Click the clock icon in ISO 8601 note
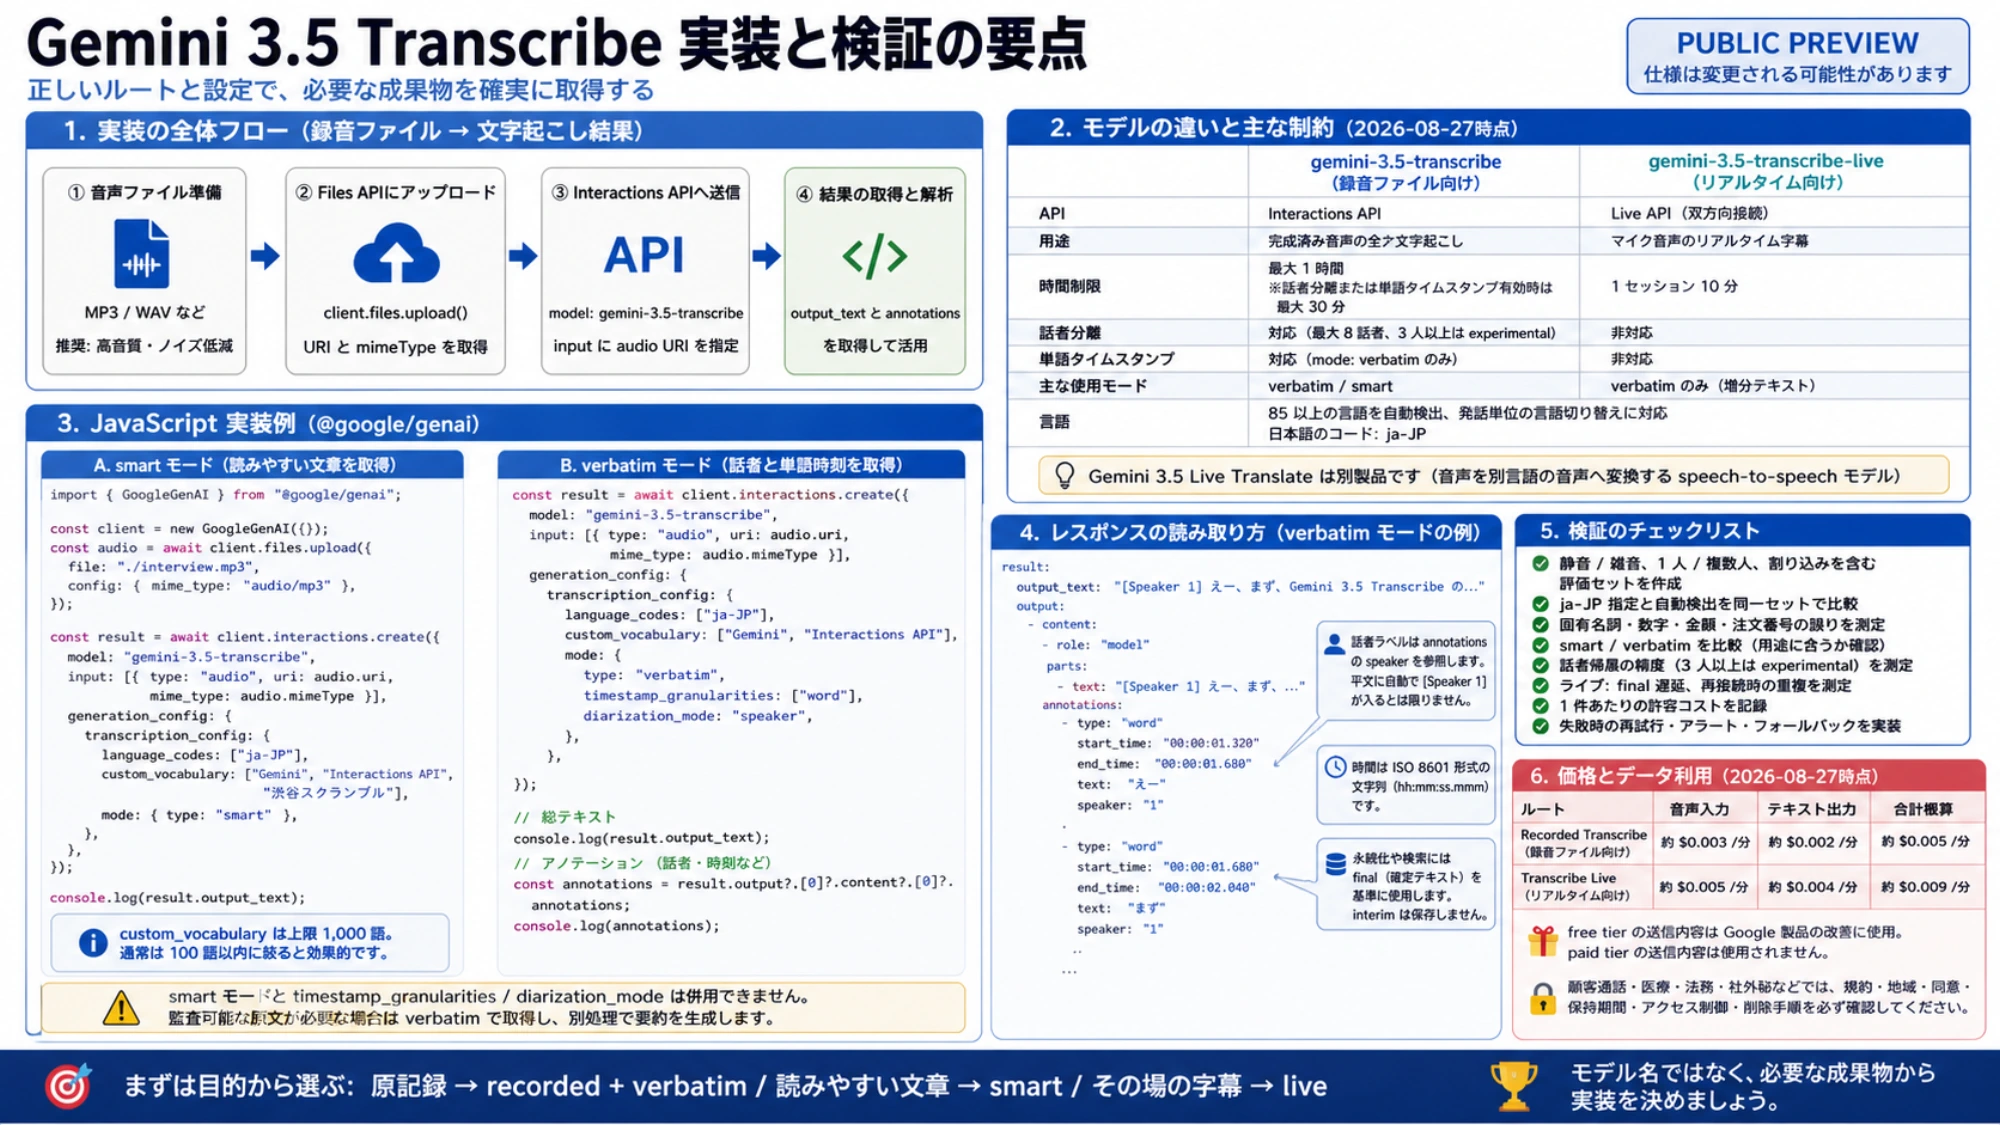 point(1335,767)
